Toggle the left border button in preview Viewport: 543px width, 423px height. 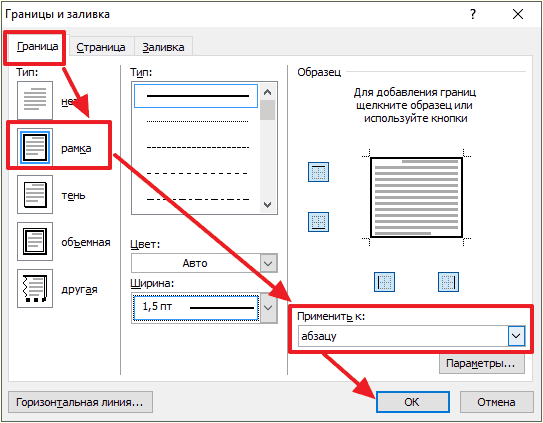click(384, 282)
